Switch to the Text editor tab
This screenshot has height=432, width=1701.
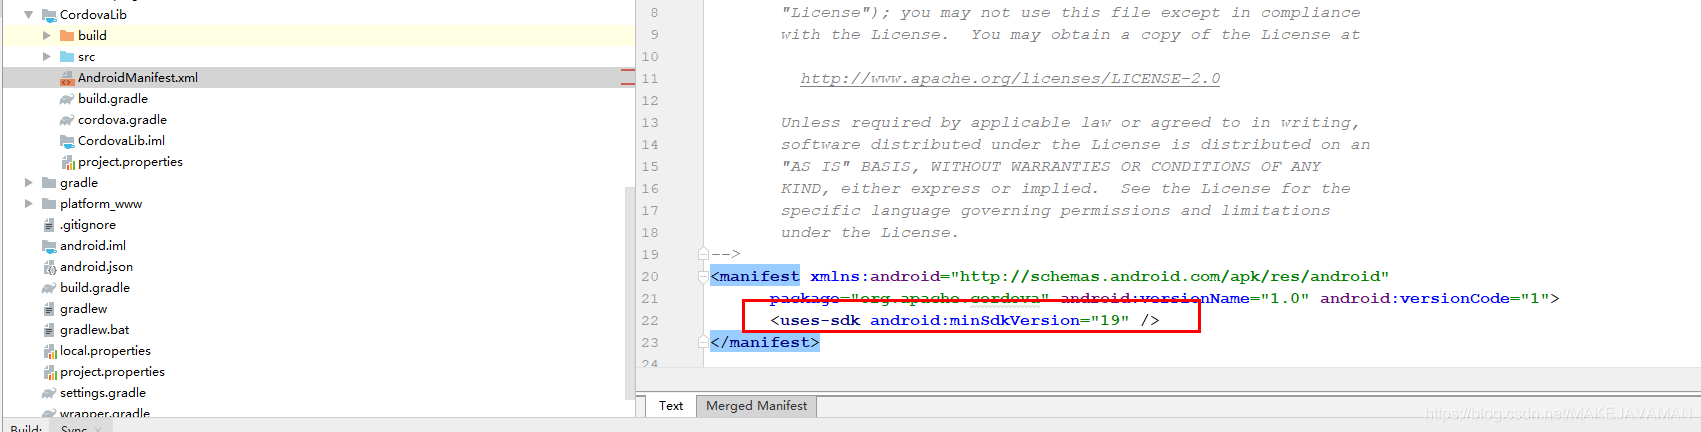(671, 405)
